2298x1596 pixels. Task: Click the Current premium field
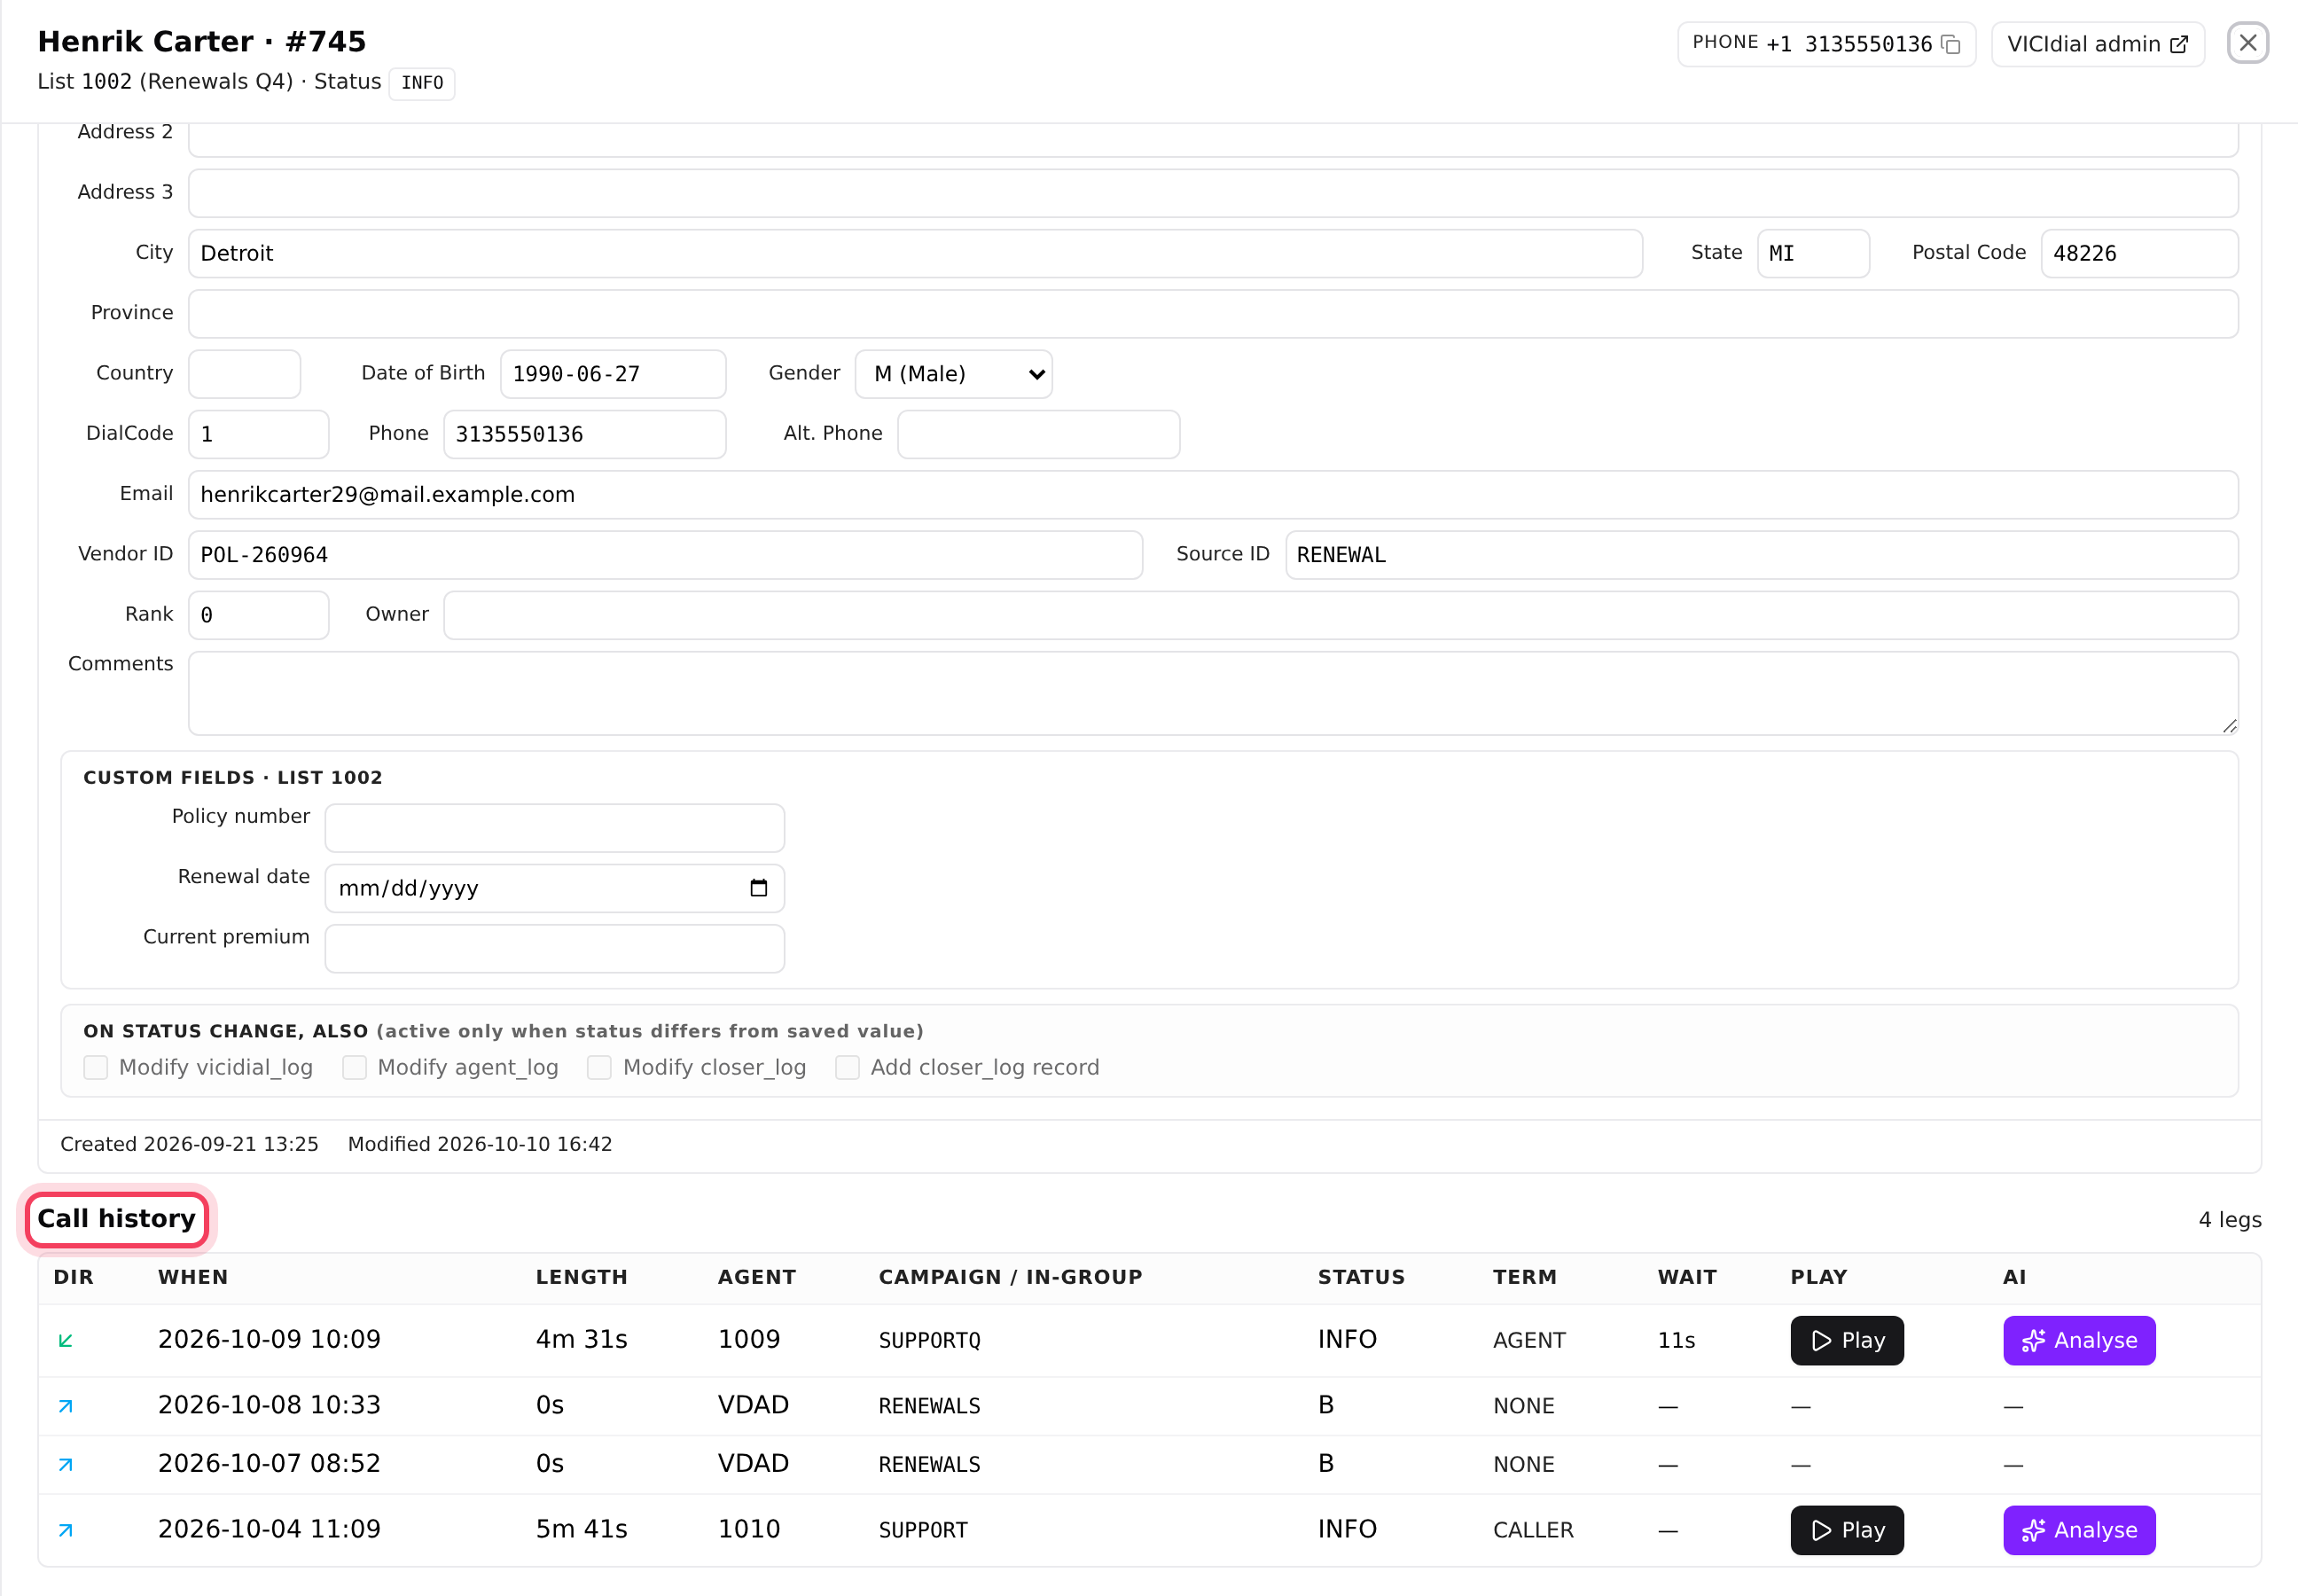[554, 948]
